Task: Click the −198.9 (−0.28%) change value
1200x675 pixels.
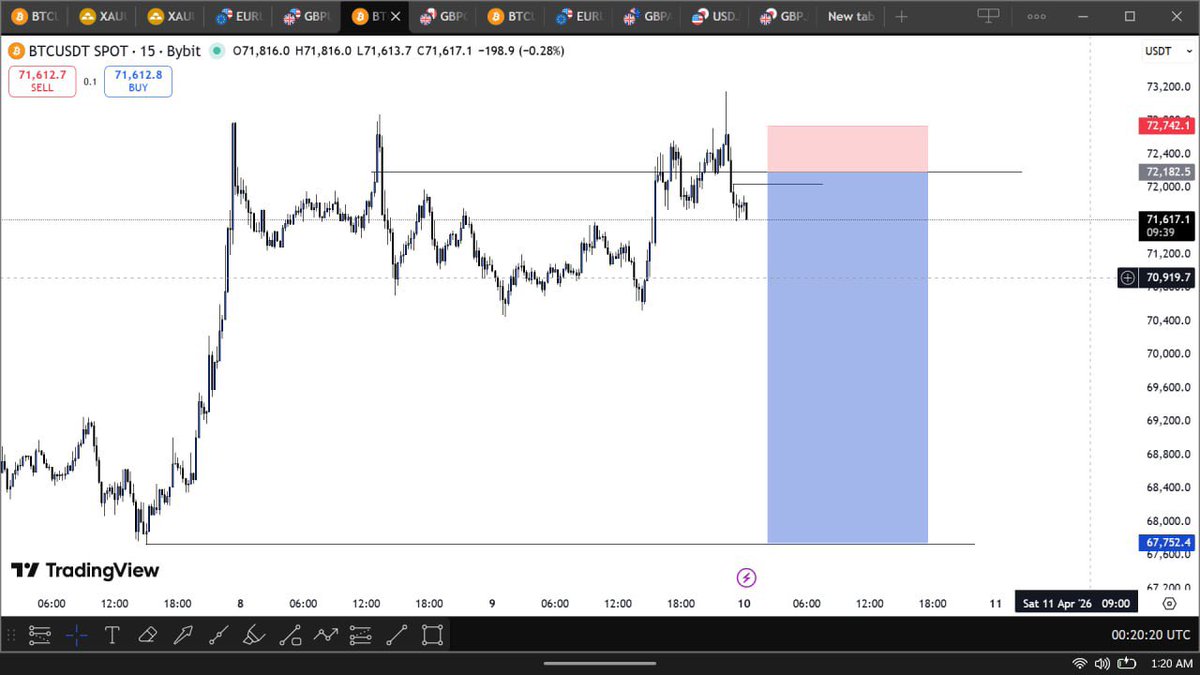Action: [520, 51]
